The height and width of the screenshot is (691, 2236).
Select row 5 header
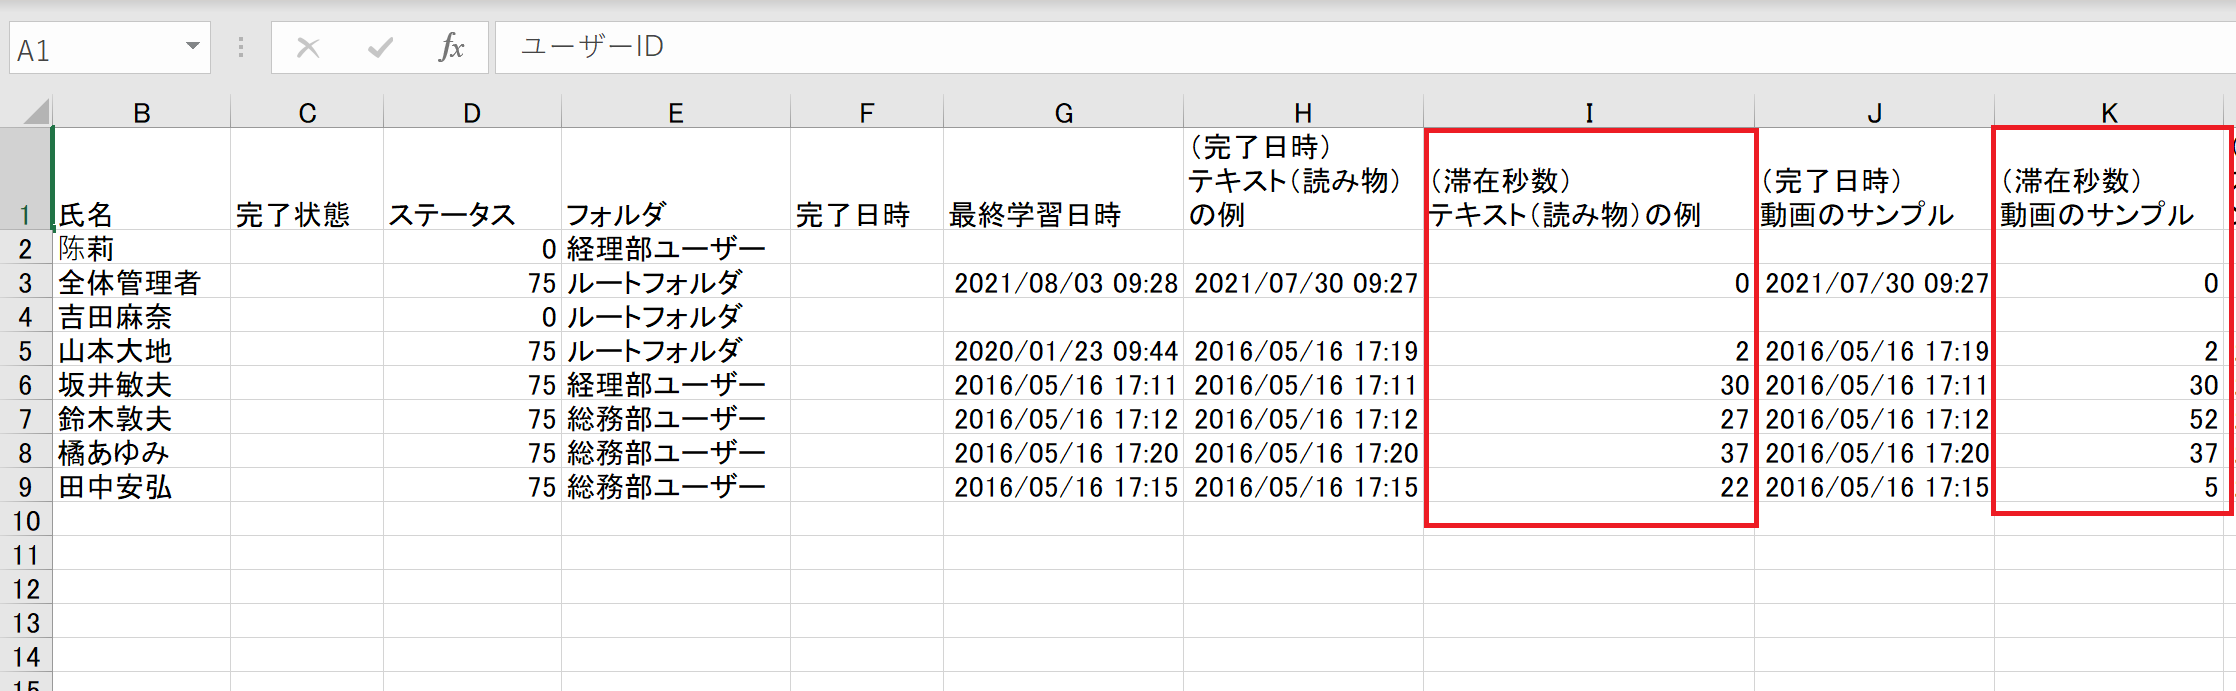click(26, 350)
